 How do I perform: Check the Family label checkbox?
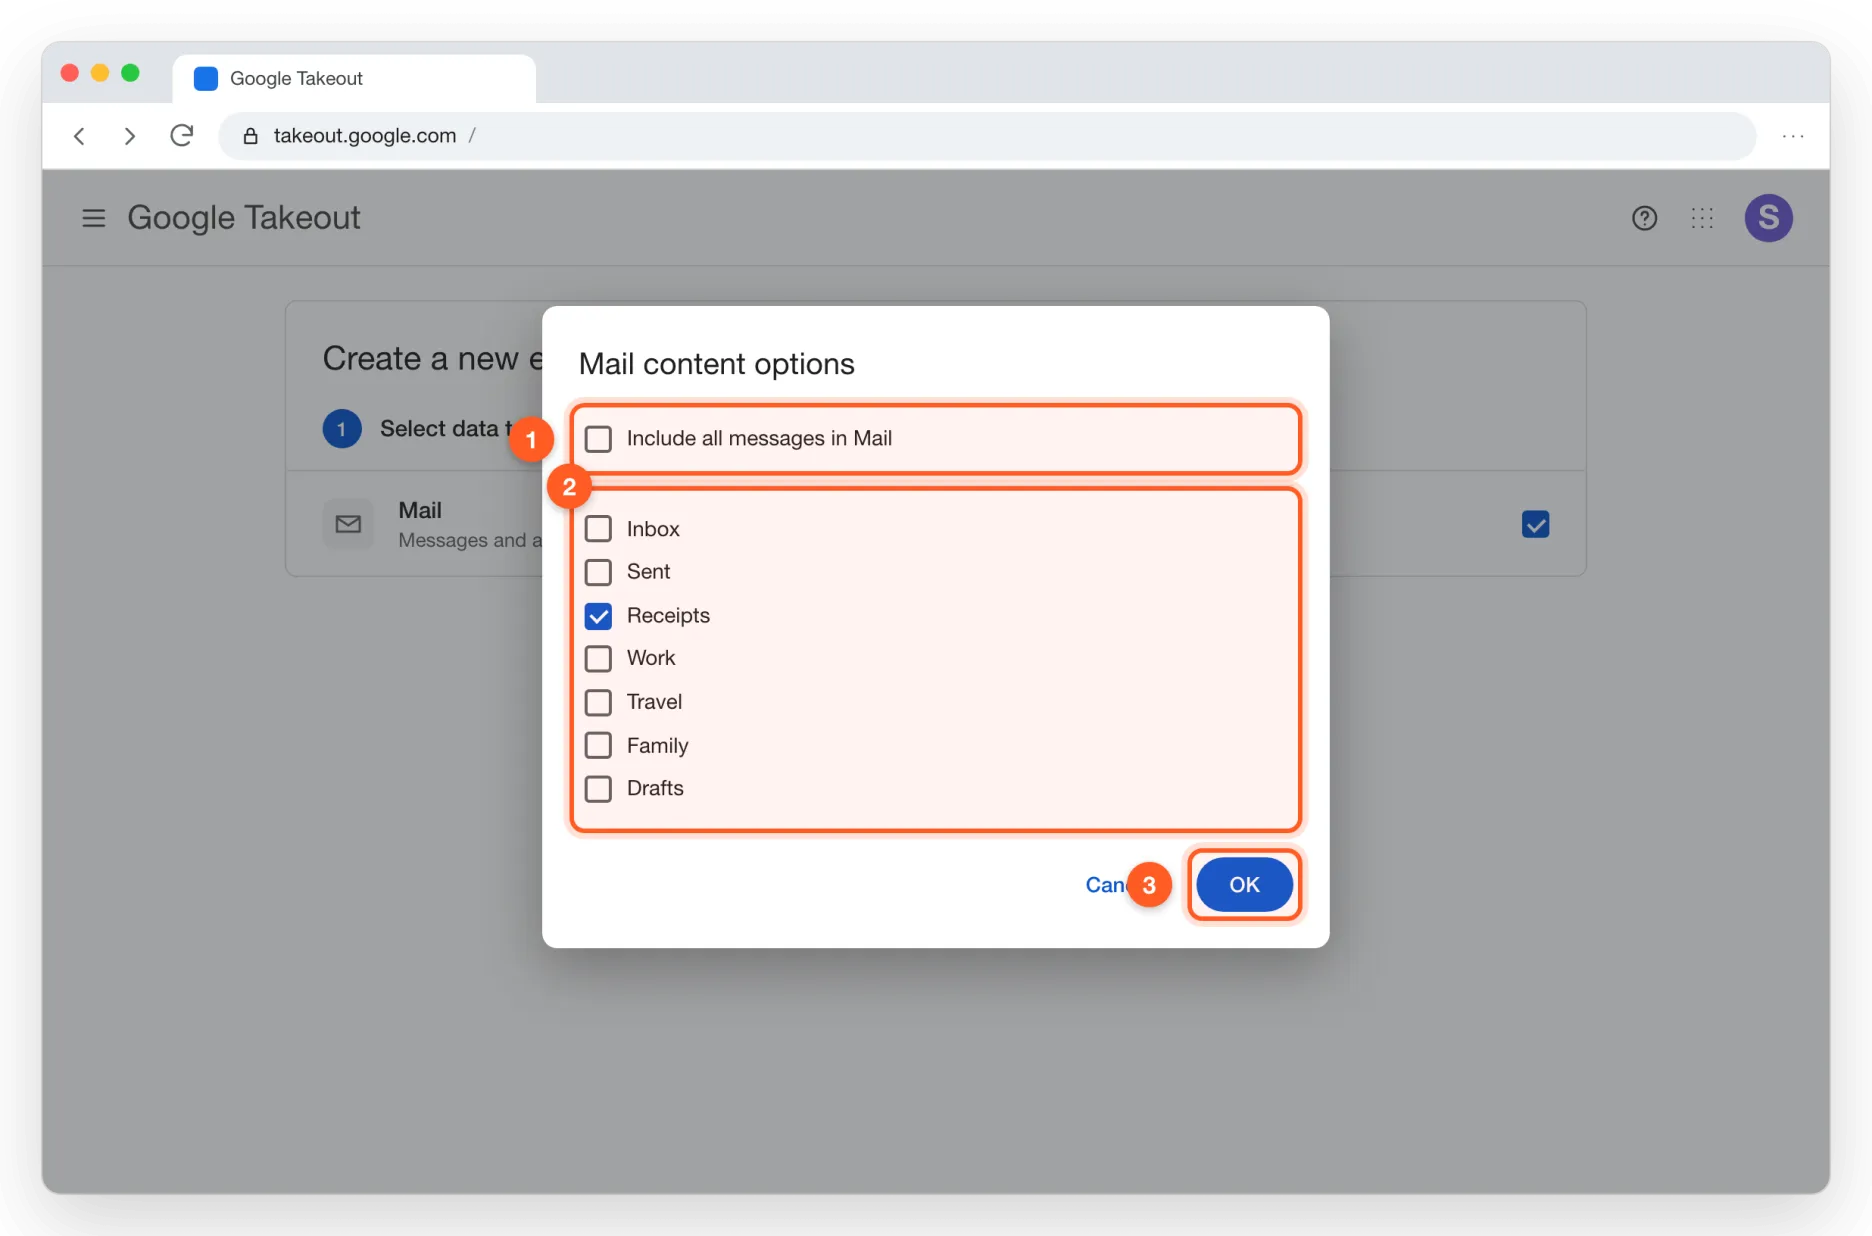tap(598, 746)
